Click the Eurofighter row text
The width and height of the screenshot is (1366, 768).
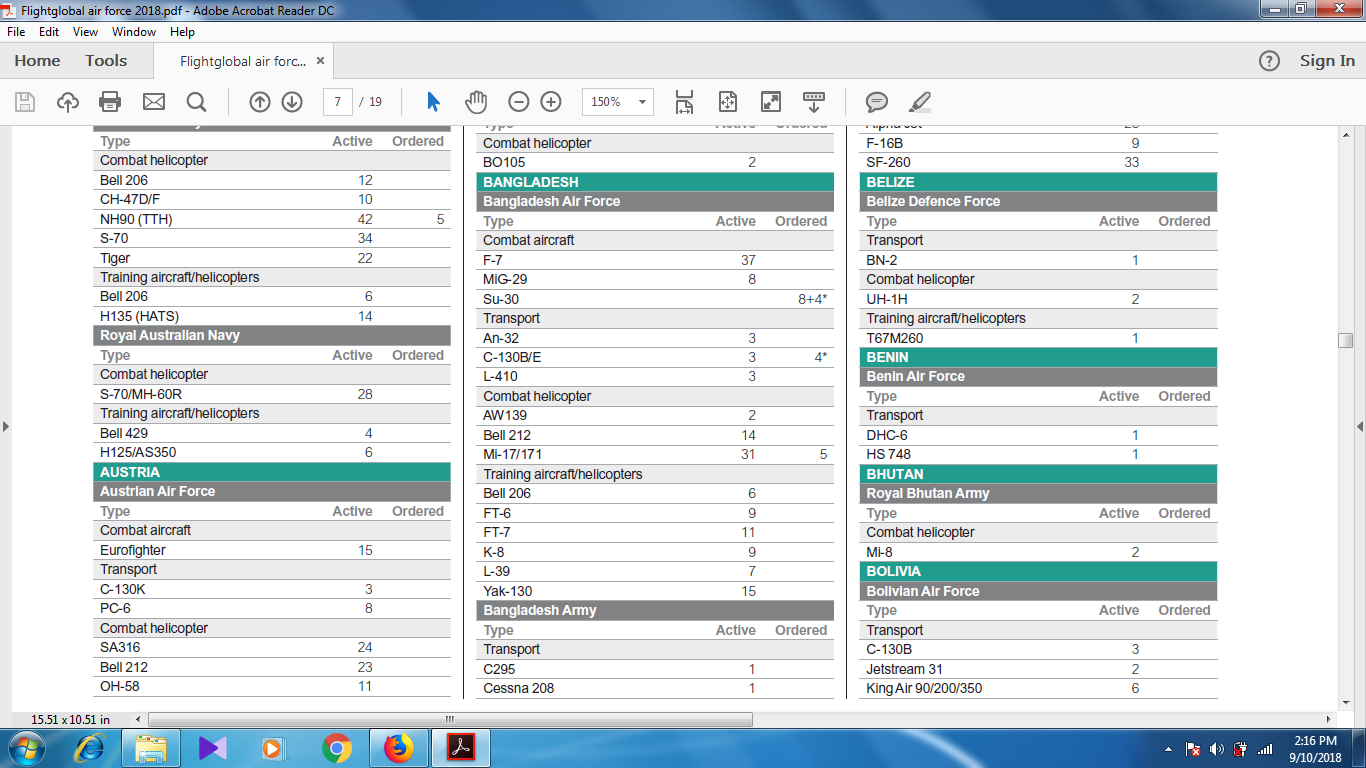[x=133, y=550]
